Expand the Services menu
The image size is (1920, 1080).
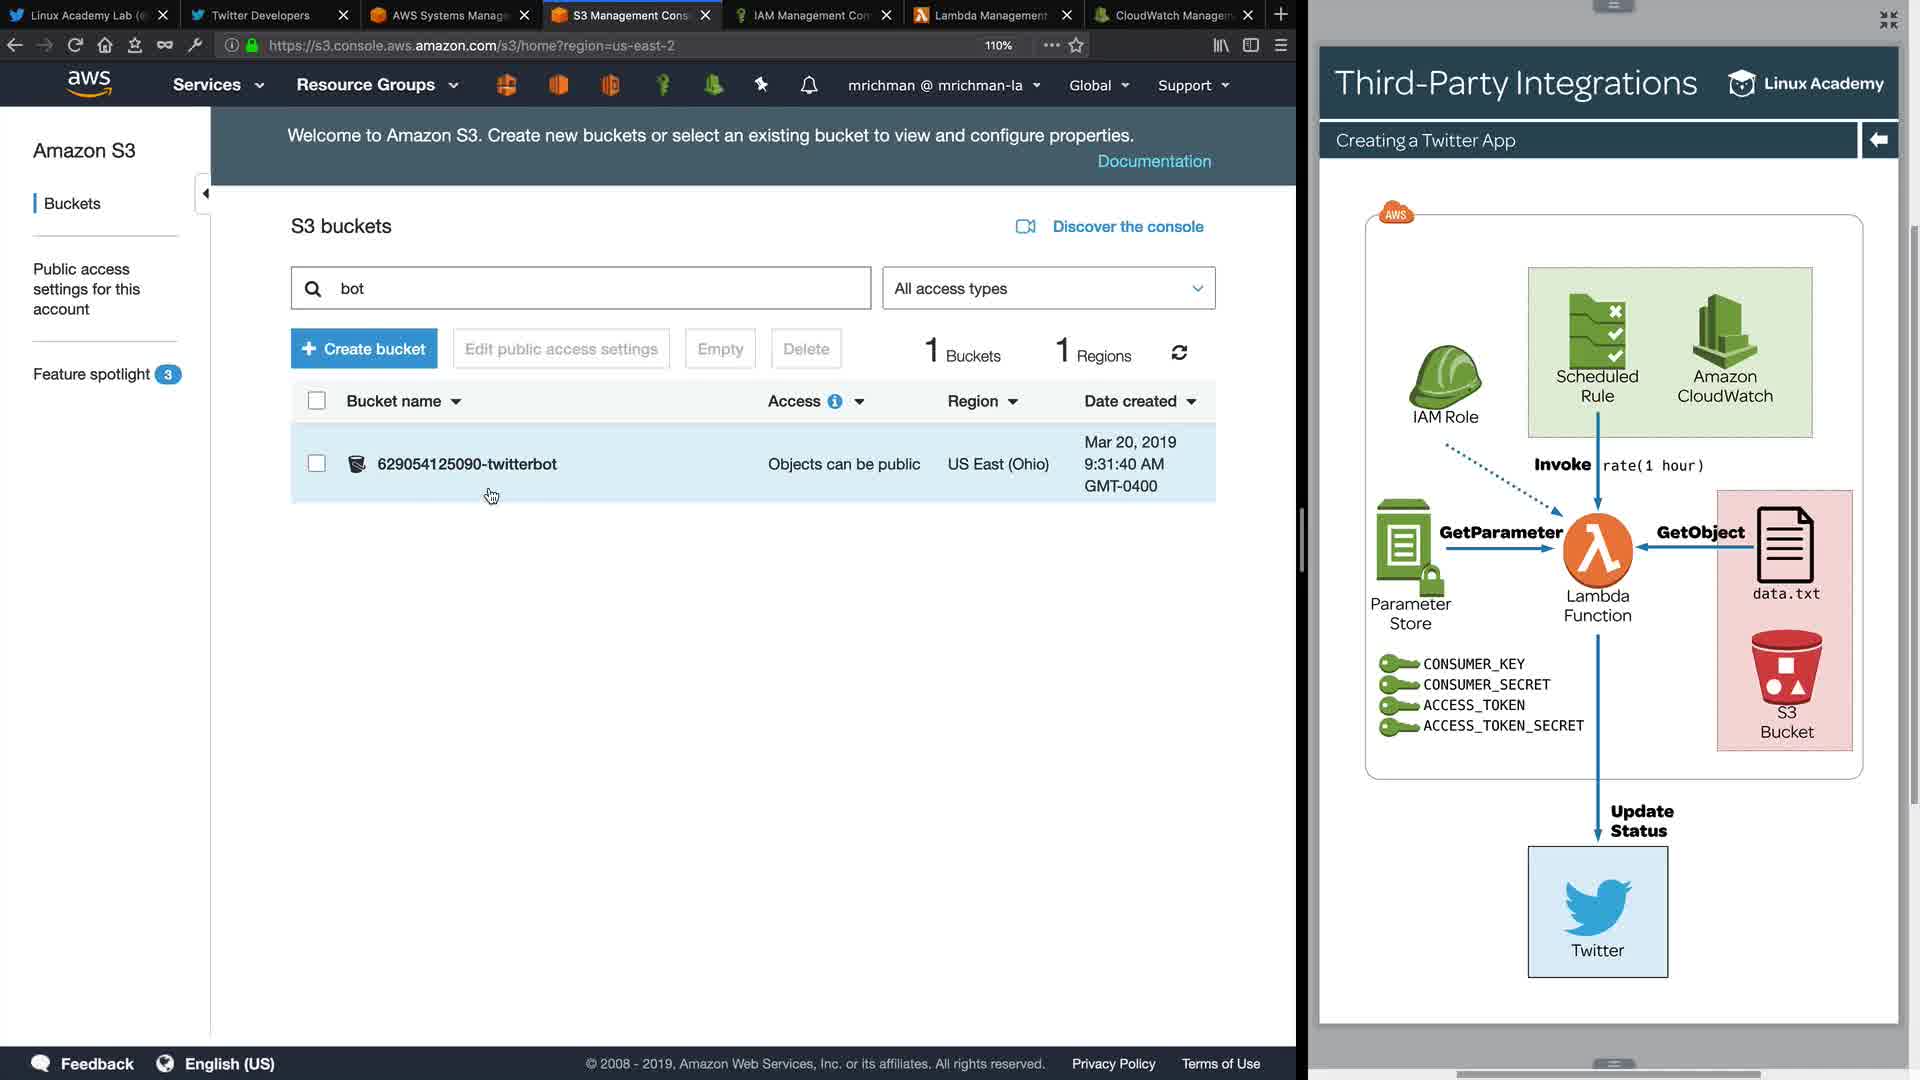pos(218,85)
